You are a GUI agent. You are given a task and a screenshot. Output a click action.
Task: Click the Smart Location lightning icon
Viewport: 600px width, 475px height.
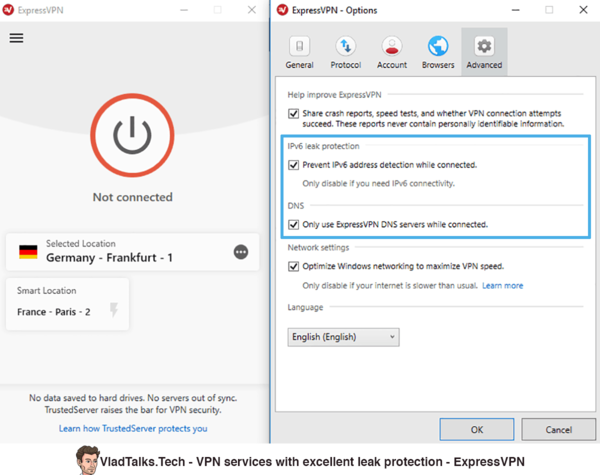pos(114,310)
